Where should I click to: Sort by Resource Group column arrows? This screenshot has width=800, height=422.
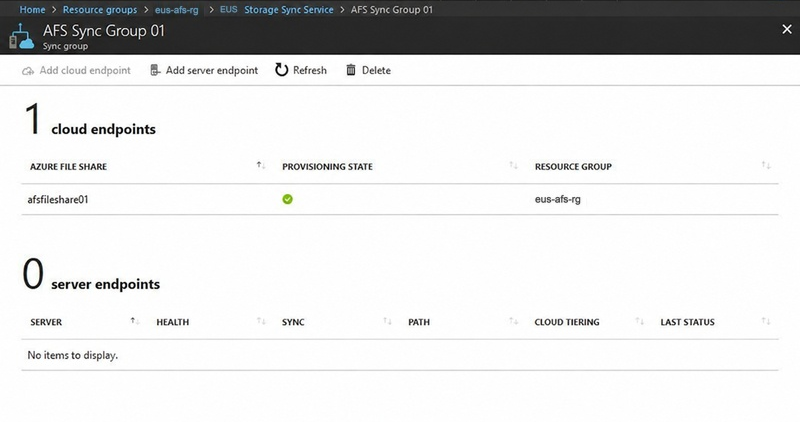click(x=766, y=165)
